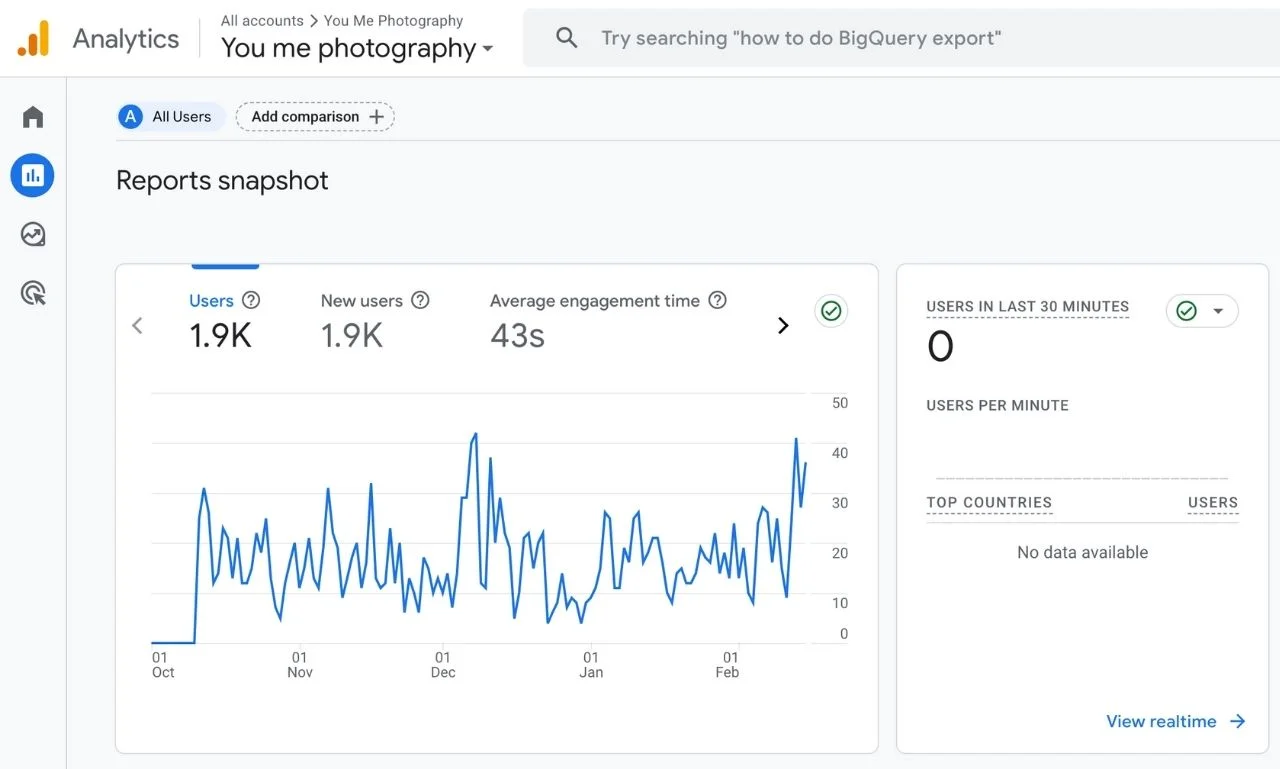
Task: Select the Reports bar chart icon
Action: pyautogui.click(x=33, y=176)
